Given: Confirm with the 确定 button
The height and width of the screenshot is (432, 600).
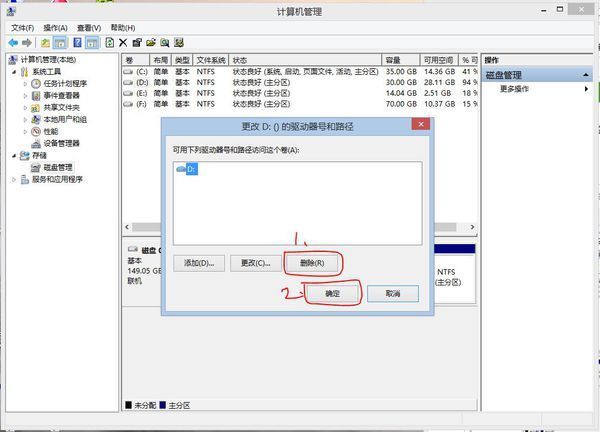Looking at the screenshot, I should pos(333,293).
